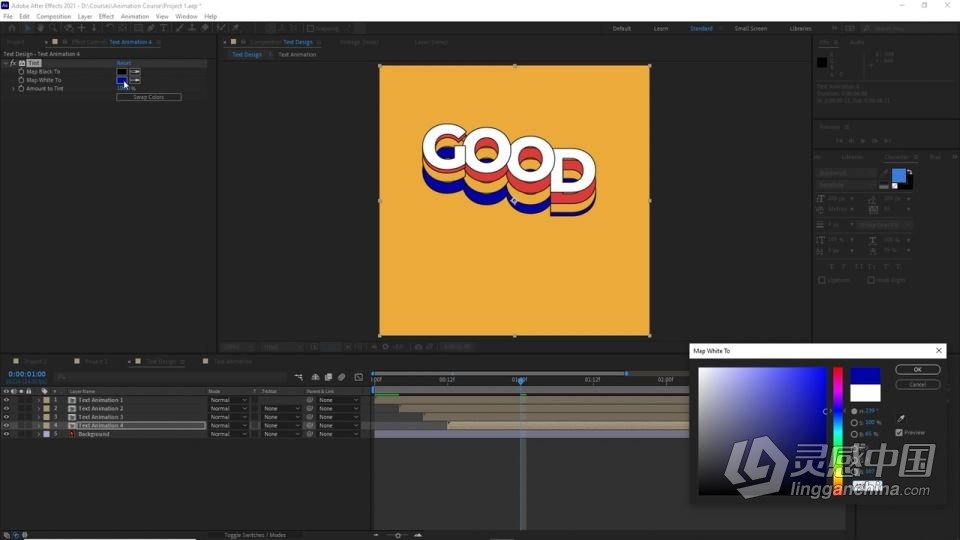The image size is (960, 540).
Task: Select the Pen tool
Action: [x=151, y=28]
